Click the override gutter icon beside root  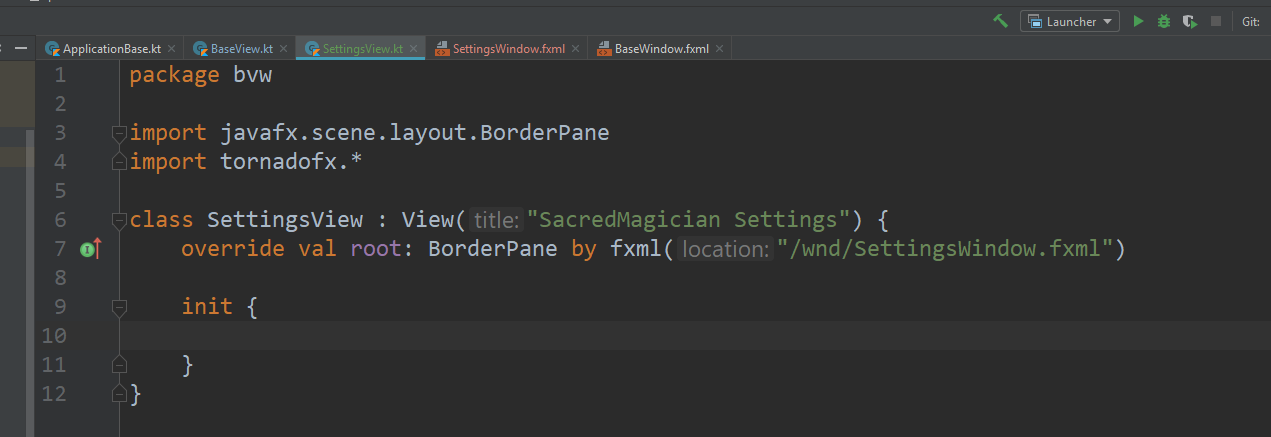pos(90,249)
